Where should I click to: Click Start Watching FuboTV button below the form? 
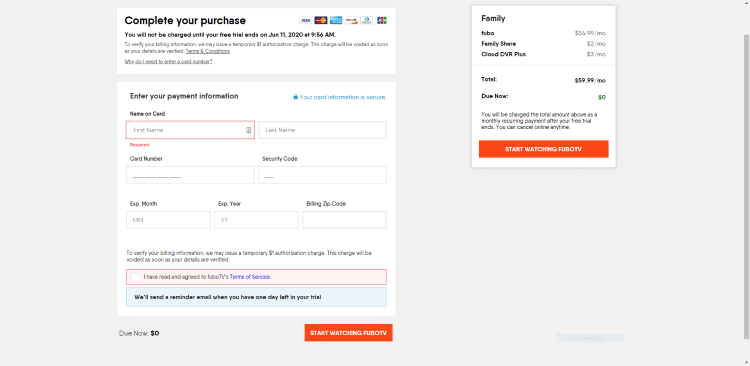pos(348,333)
